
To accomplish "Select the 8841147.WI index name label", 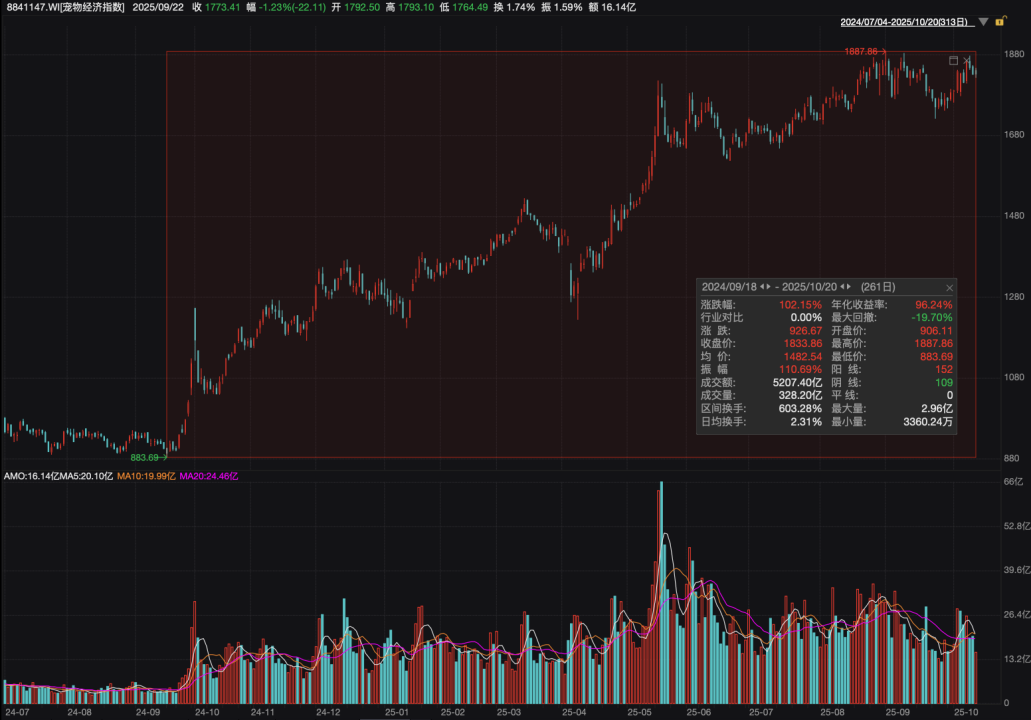I will point(65,7).
